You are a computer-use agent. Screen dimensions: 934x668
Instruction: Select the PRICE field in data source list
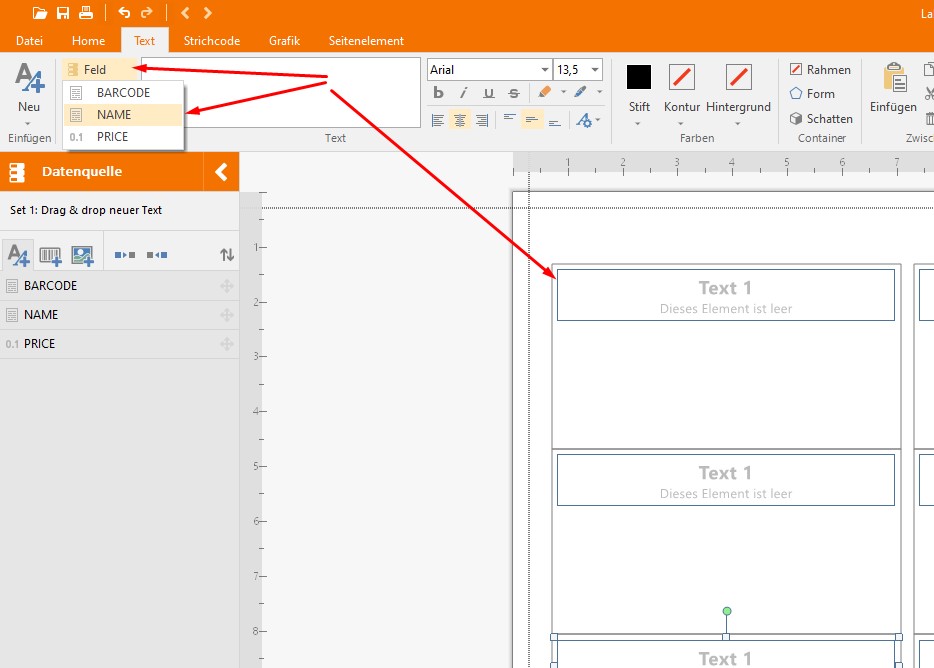(40, 344)
